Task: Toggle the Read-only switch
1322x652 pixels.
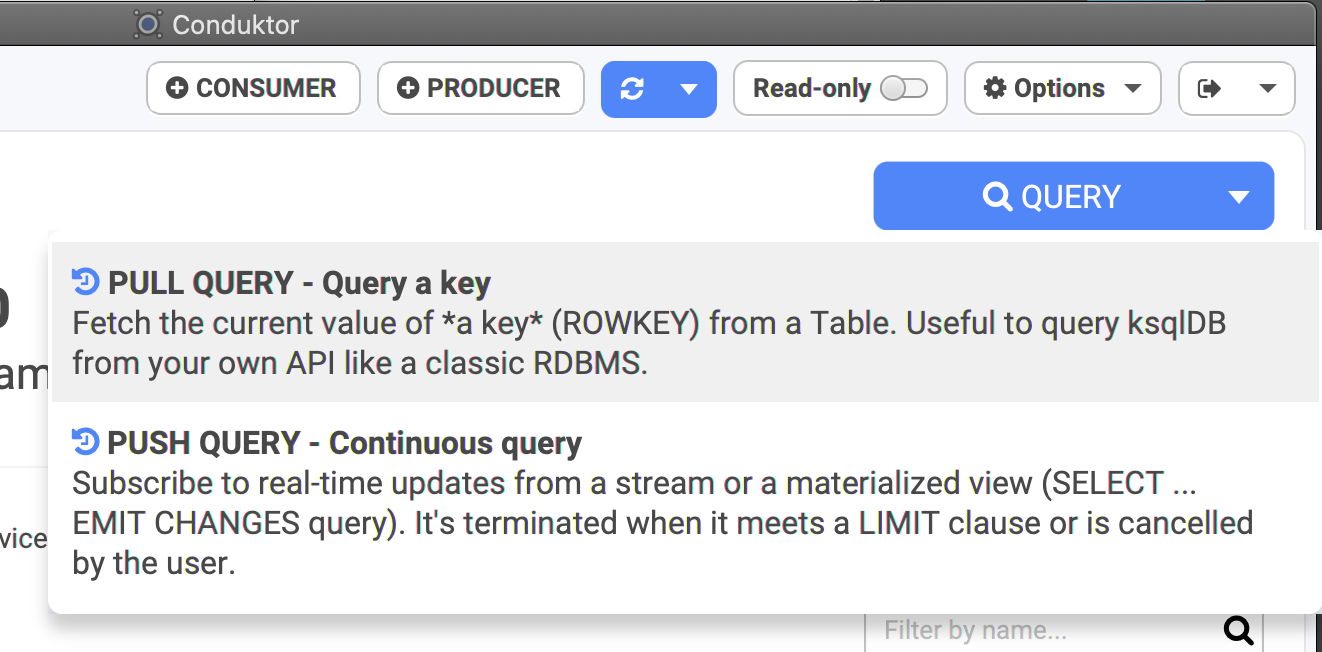Action: click(904, 89)
